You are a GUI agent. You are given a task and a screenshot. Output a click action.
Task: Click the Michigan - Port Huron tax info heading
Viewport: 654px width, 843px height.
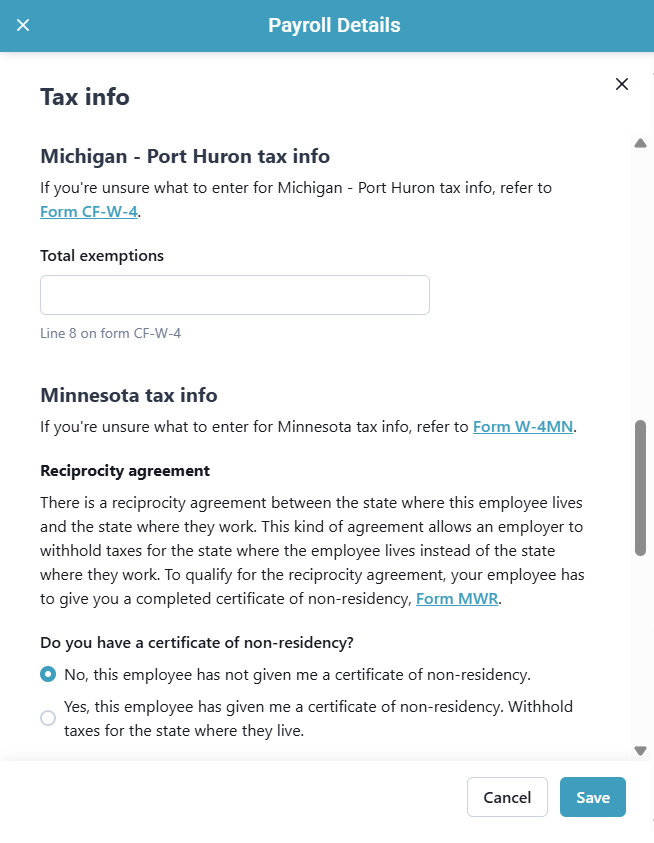click(x=185, y=157)
